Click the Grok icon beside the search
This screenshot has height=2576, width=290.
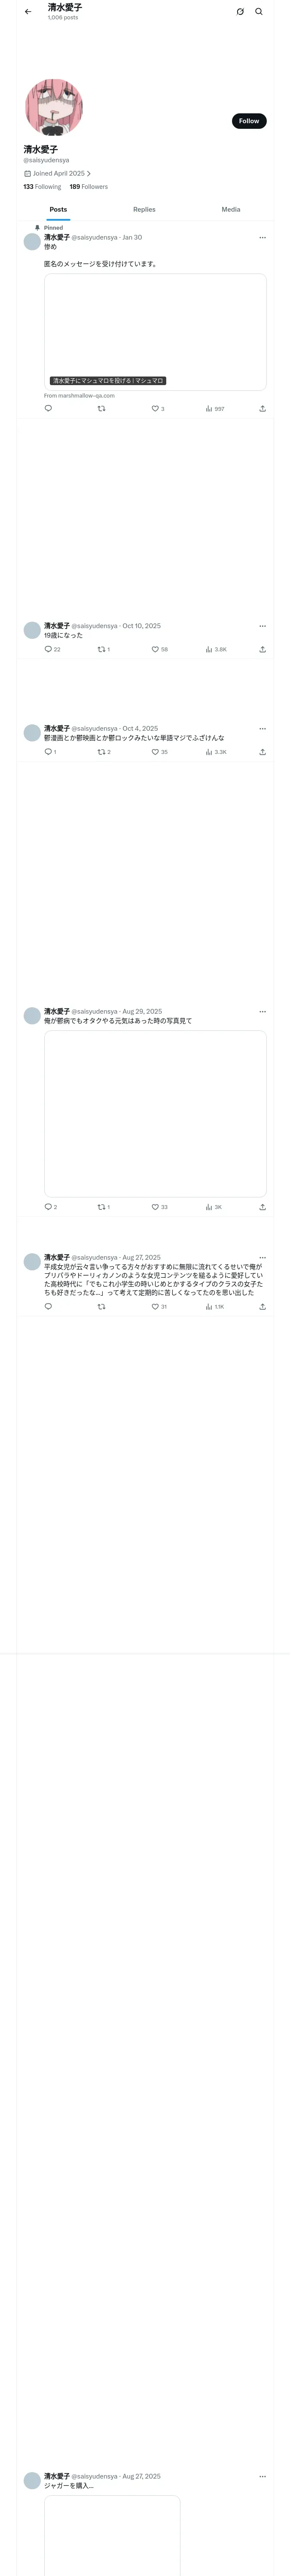[x=240, y=12]
